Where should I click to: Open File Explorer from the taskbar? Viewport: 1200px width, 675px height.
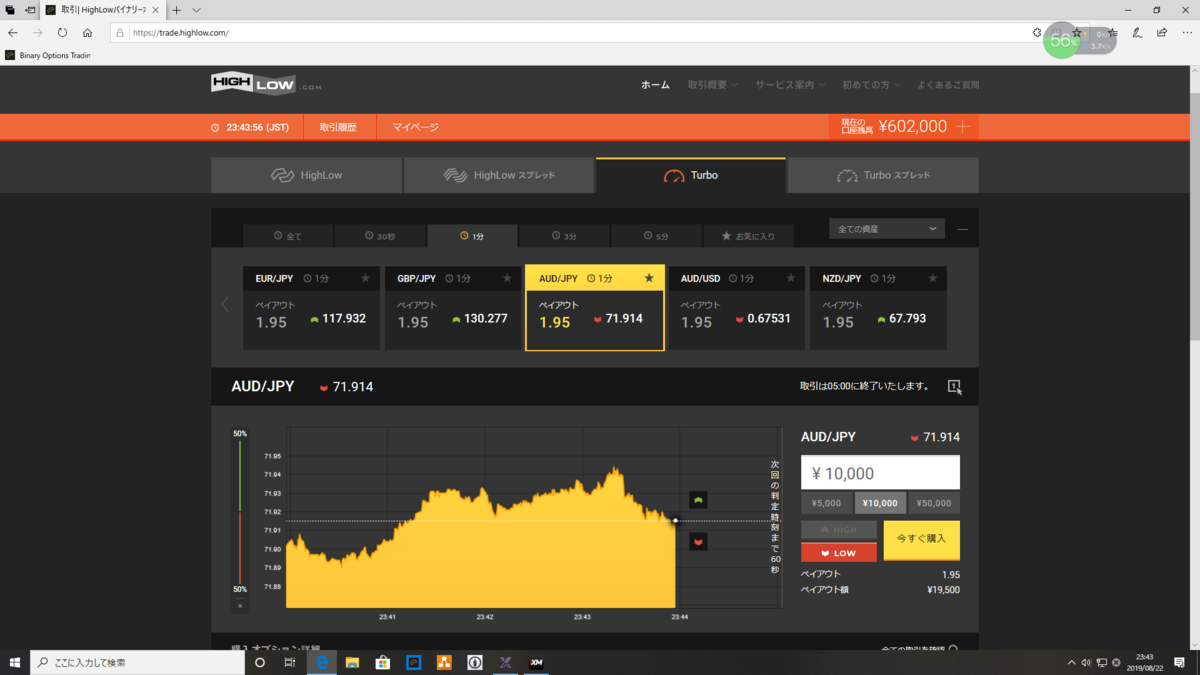(352, 662)
